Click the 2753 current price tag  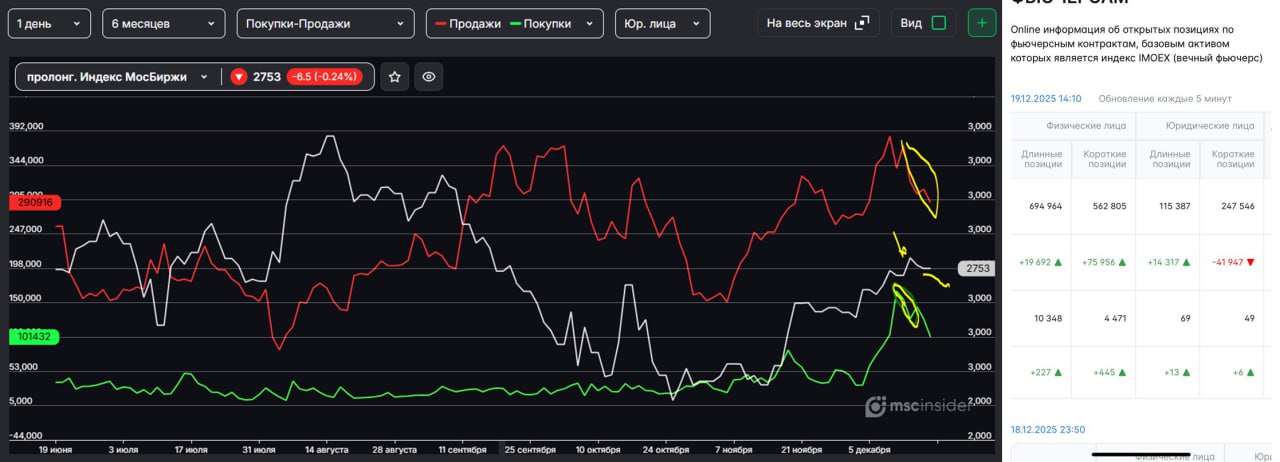click(x=977, y=268)
